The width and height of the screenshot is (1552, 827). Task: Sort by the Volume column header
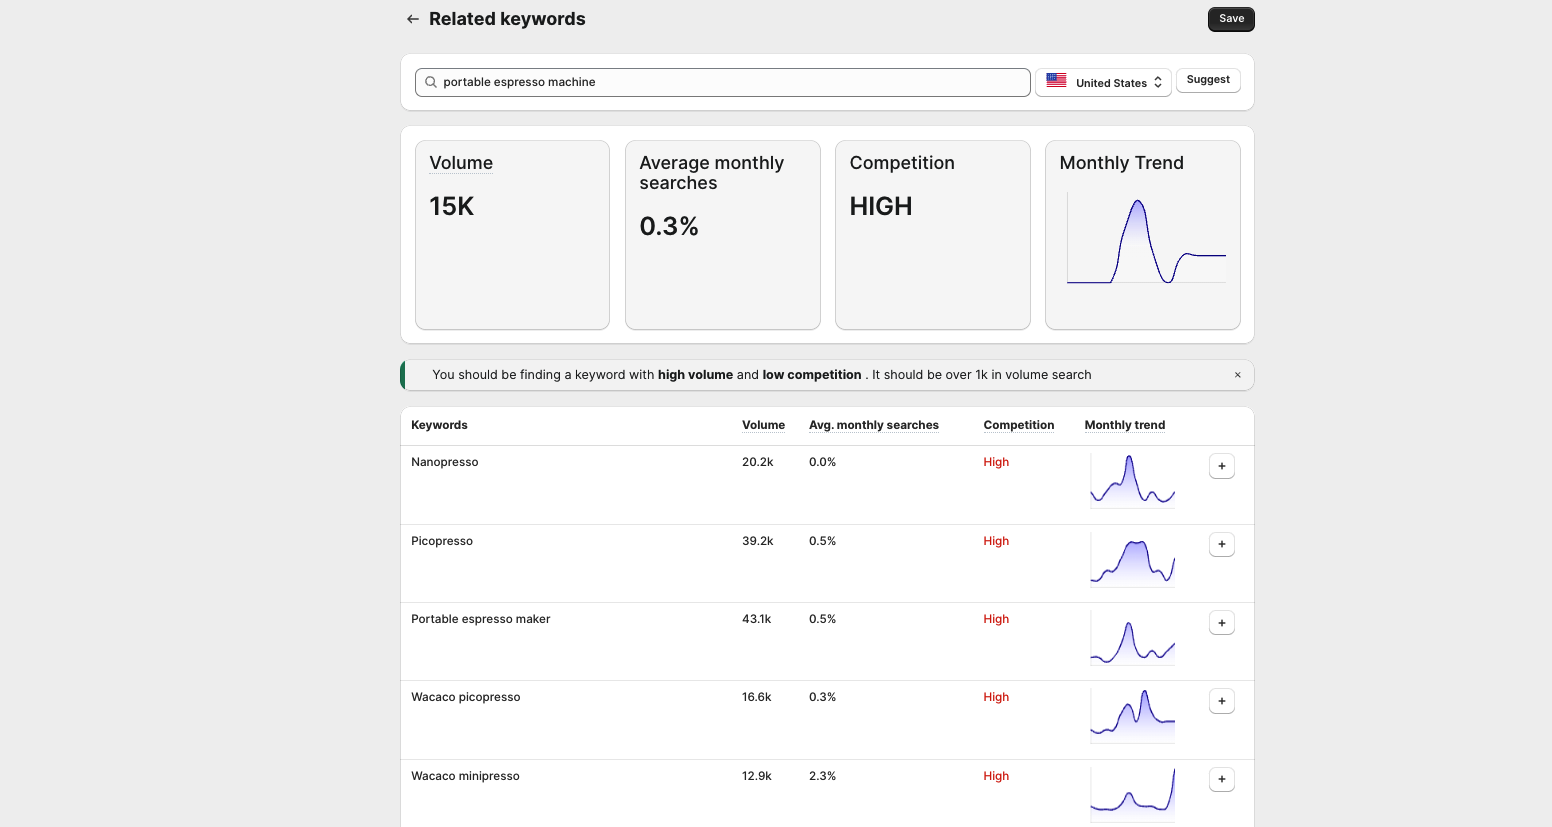(x=763, y=425)
